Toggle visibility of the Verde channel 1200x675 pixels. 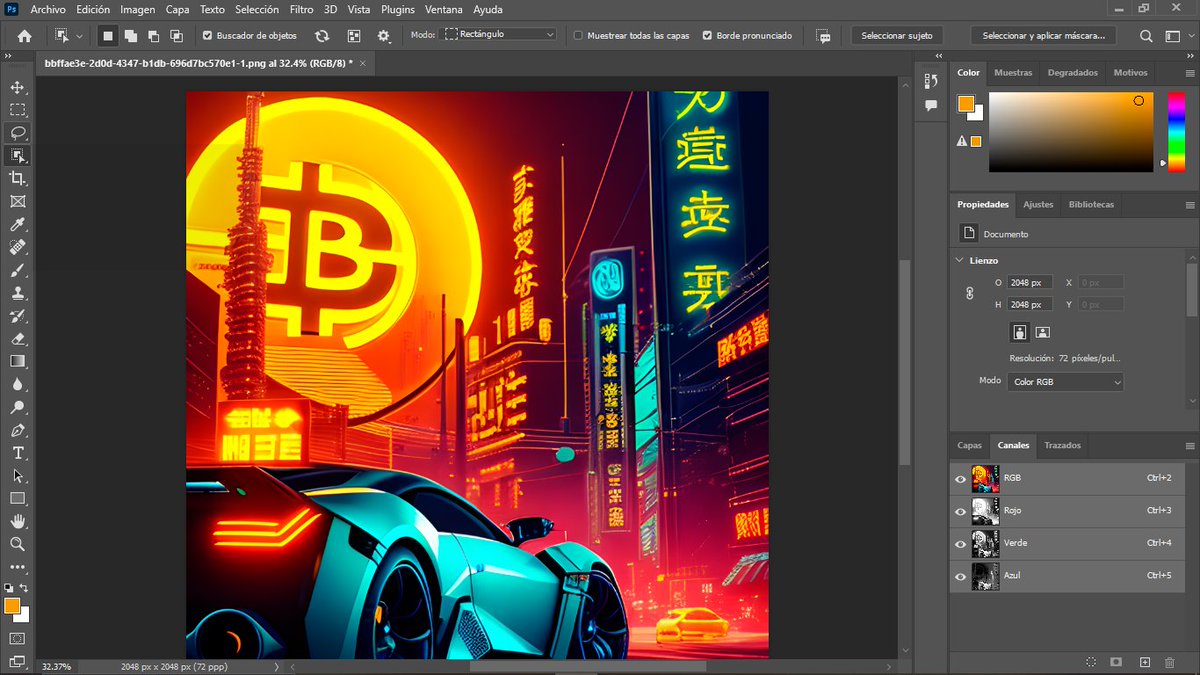click(x=961, y=544)
